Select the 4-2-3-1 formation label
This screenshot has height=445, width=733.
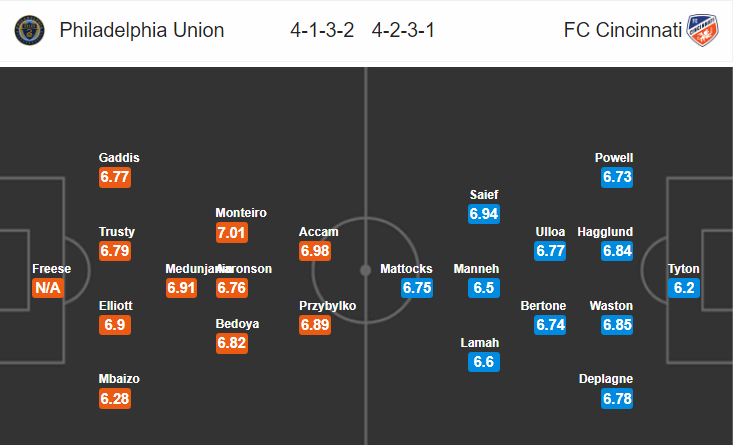403,30
